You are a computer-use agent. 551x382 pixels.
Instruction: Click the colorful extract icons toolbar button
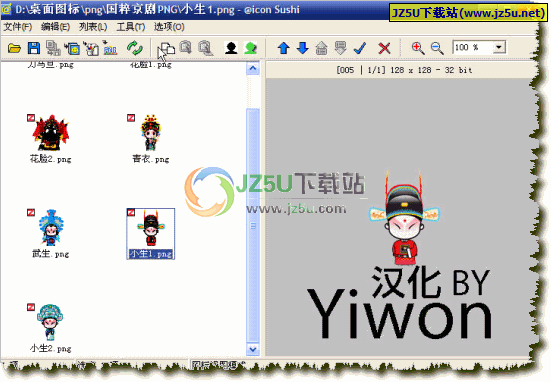[91, 48]
